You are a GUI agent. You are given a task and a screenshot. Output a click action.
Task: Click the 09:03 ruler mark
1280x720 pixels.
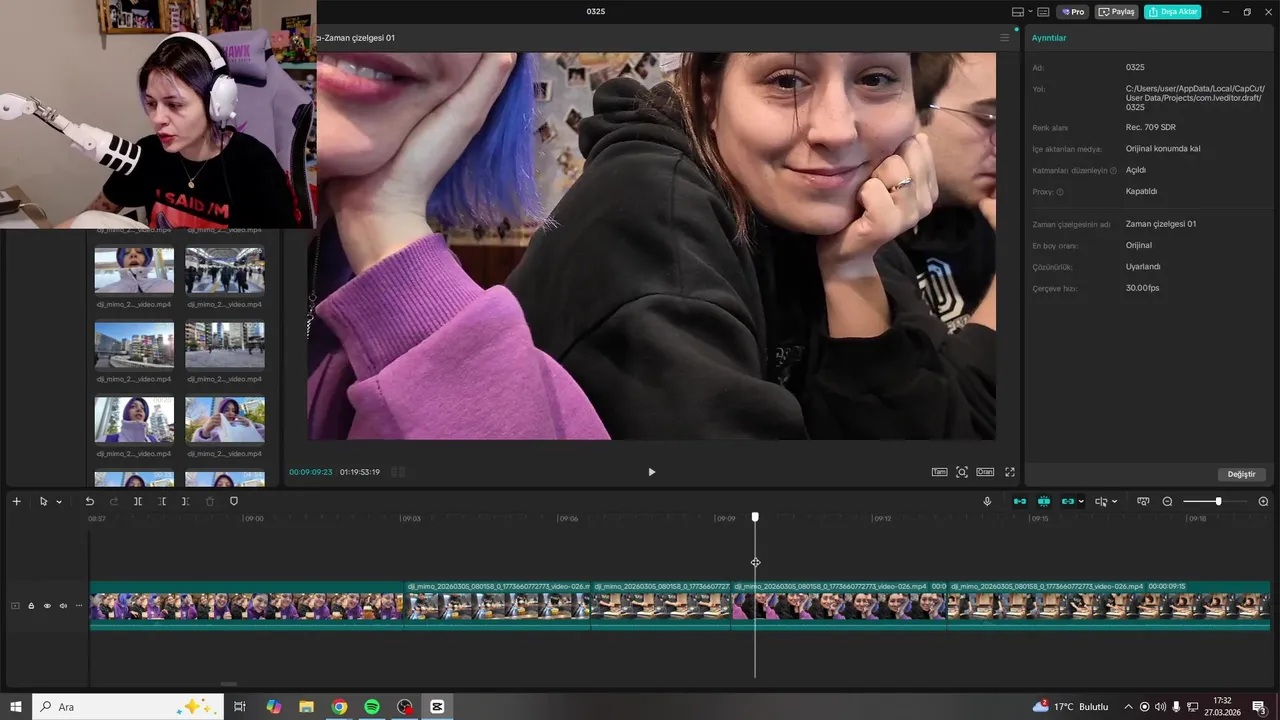(411, 519)
